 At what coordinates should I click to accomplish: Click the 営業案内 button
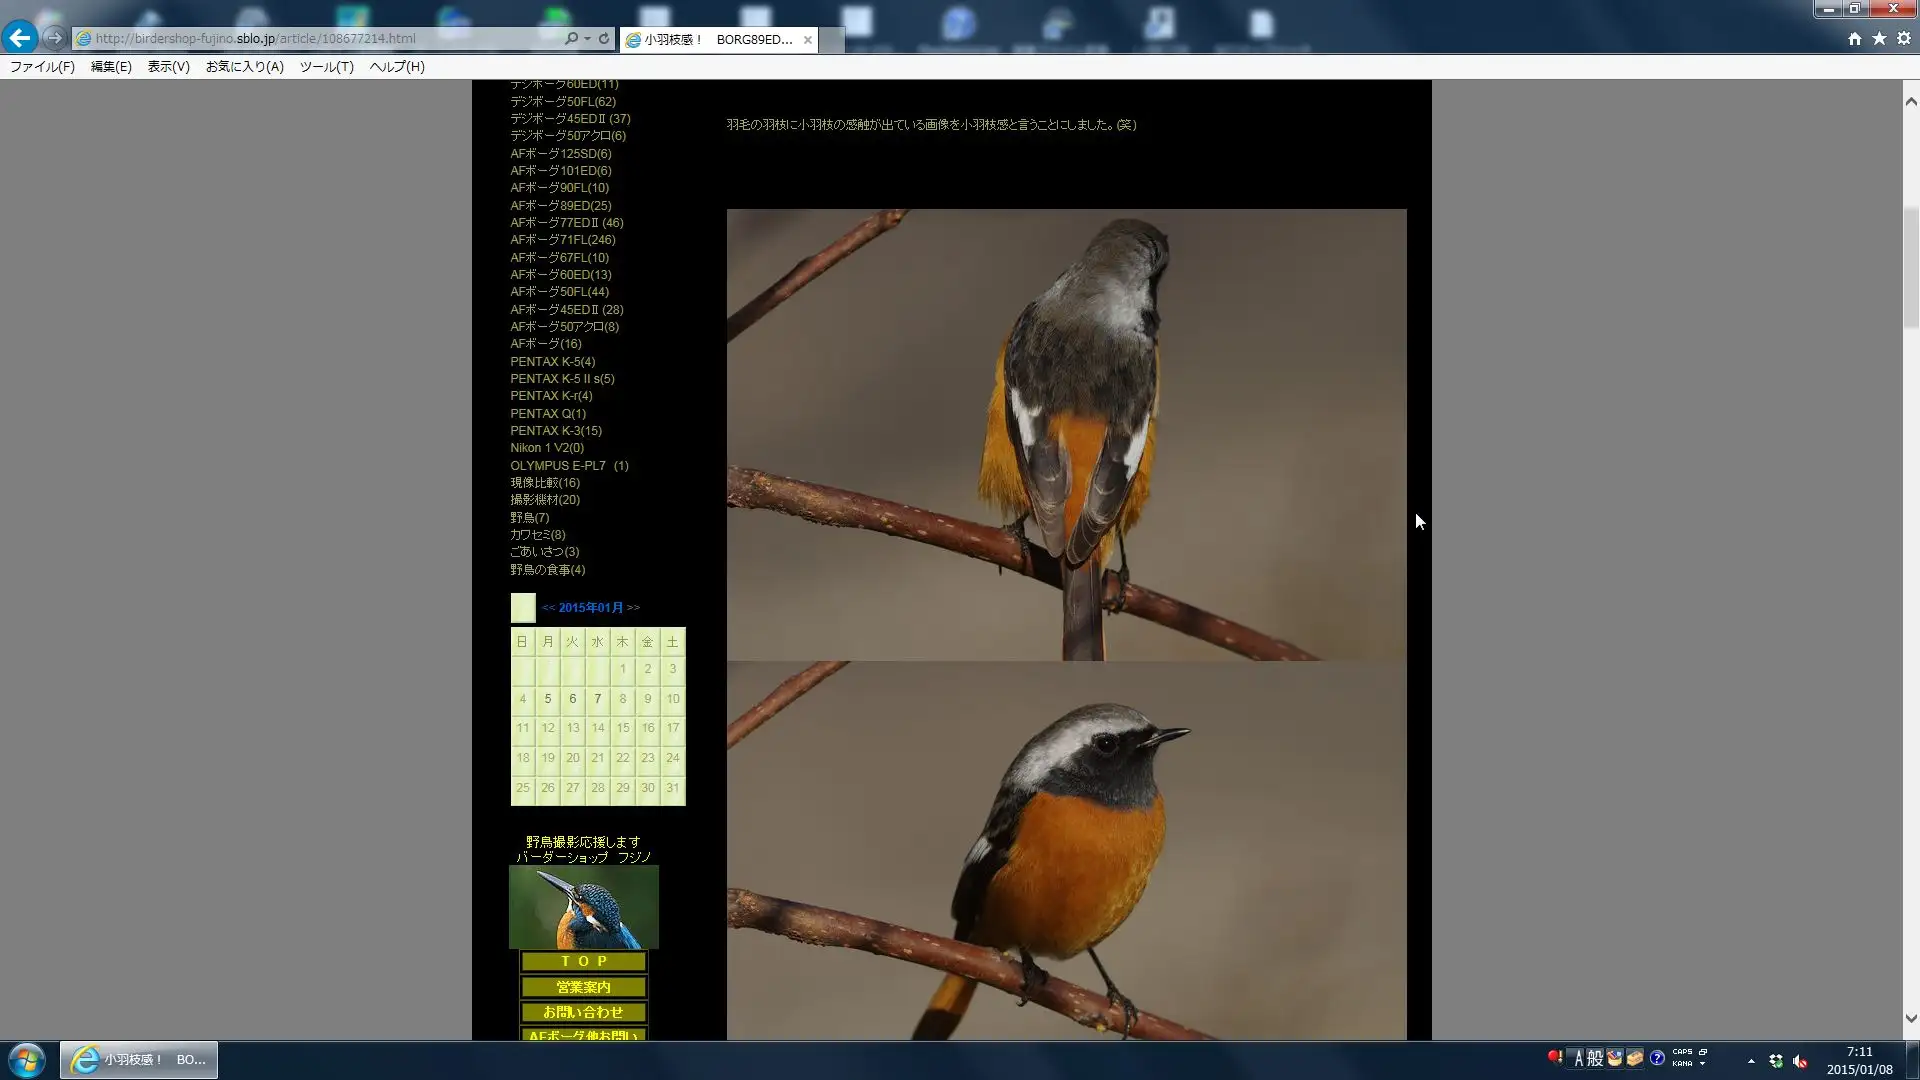coord(584,987)
